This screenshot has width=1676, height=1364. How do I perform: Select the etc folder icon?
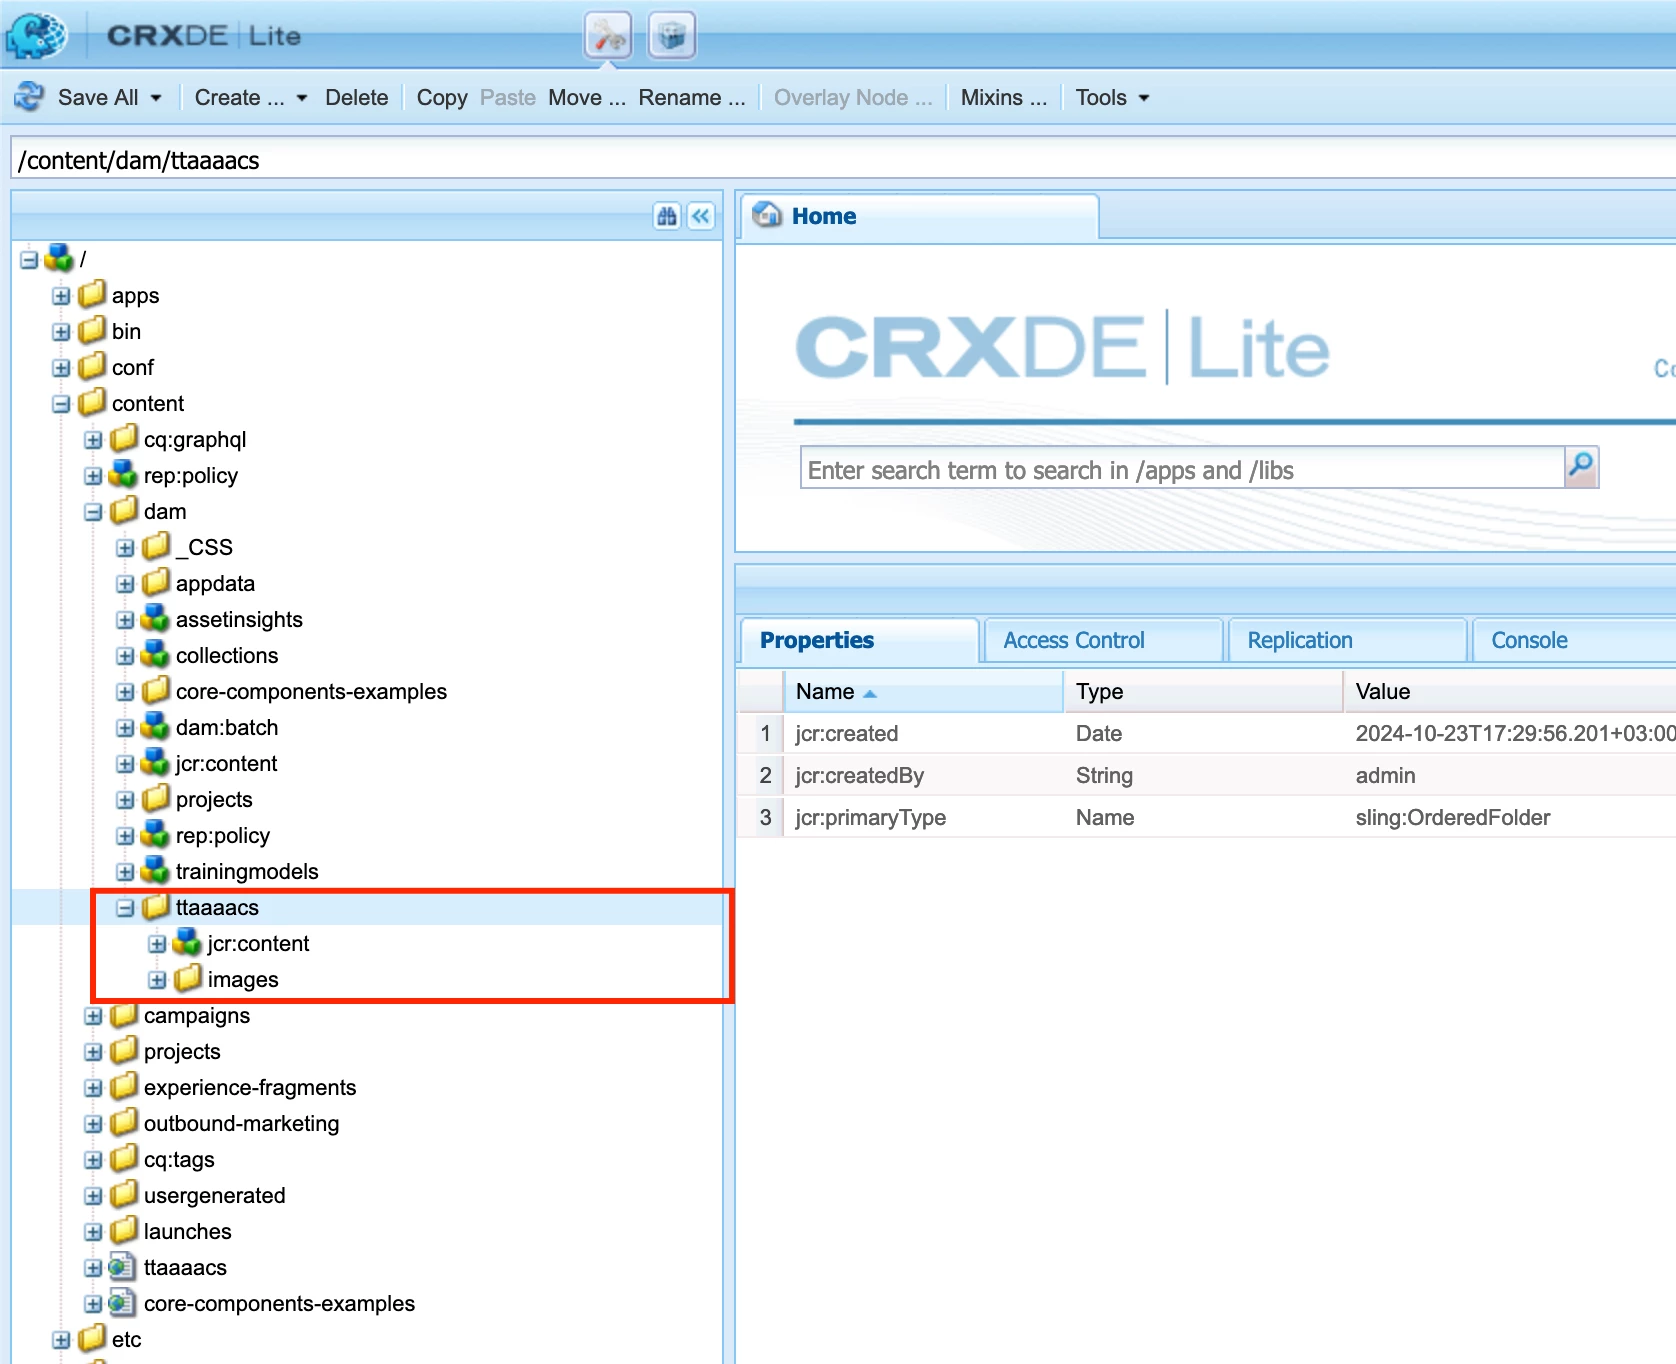pos(92,1338)
